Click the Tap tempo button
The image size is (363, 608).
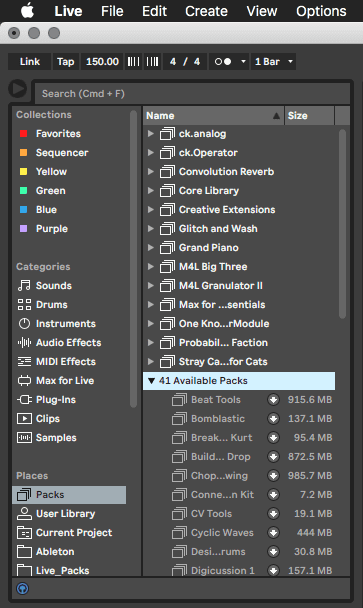66,62
